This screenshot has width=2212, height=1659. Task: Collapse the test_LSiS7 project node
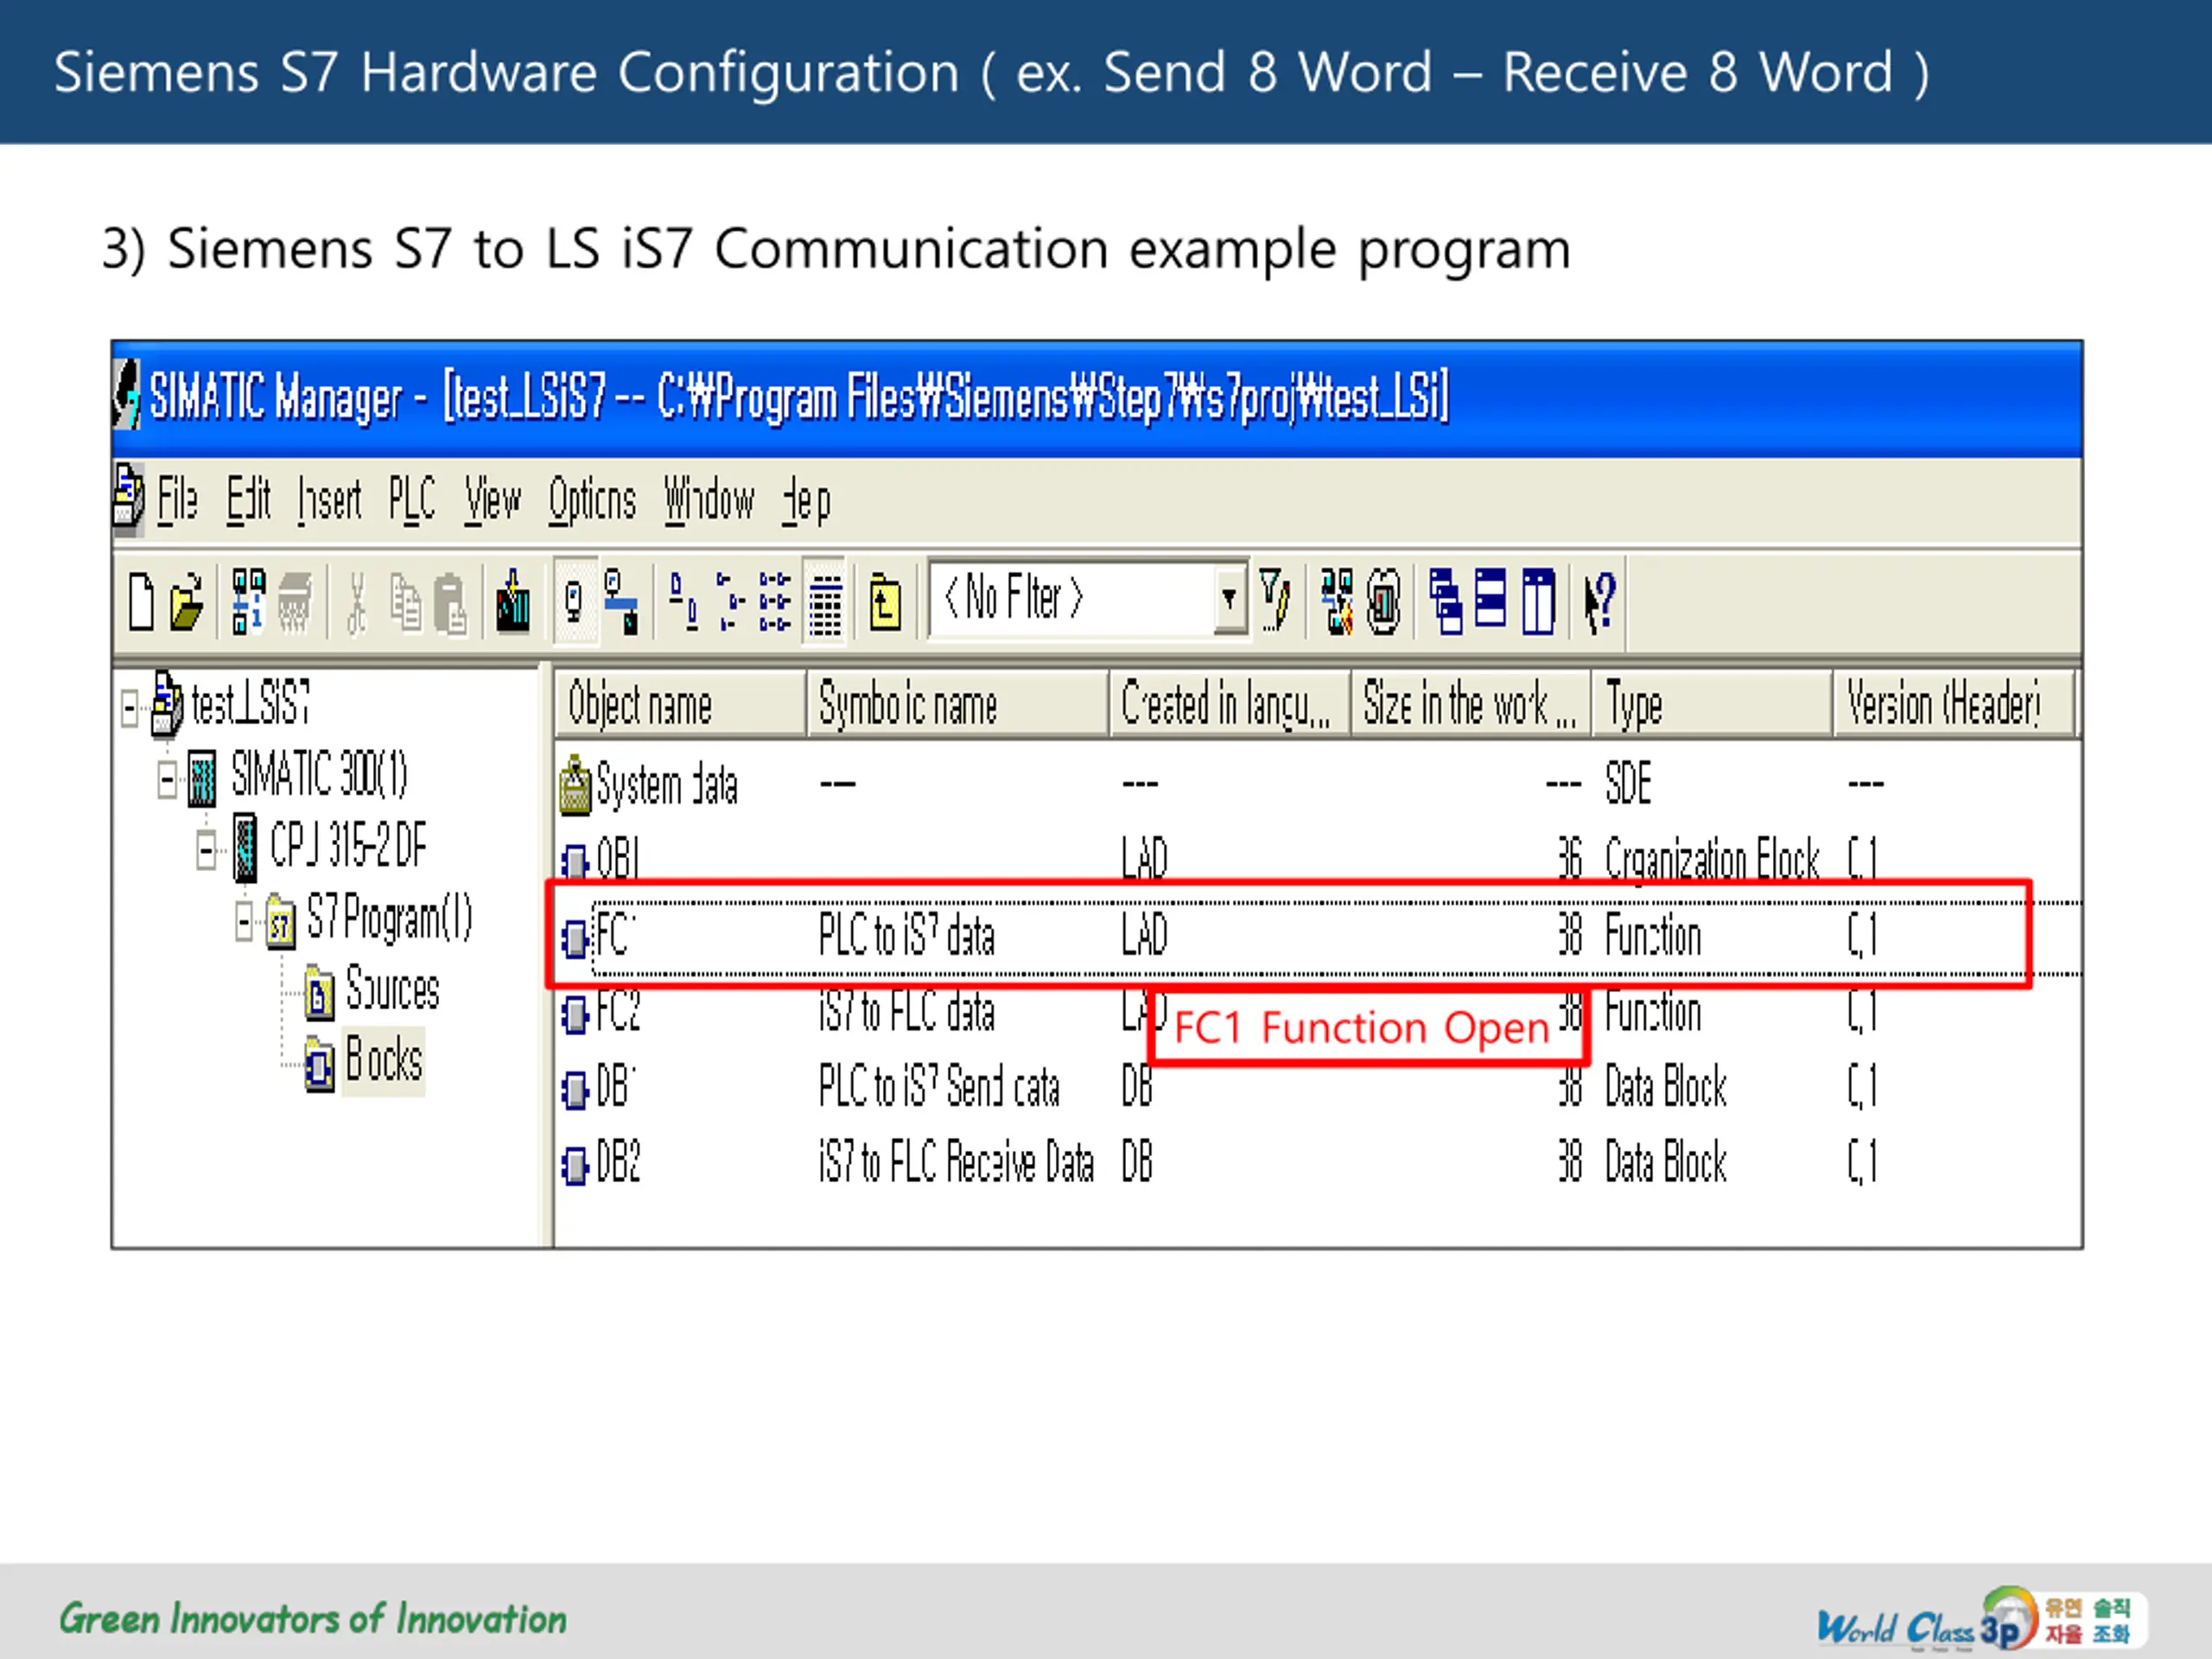tap(129, 709)
